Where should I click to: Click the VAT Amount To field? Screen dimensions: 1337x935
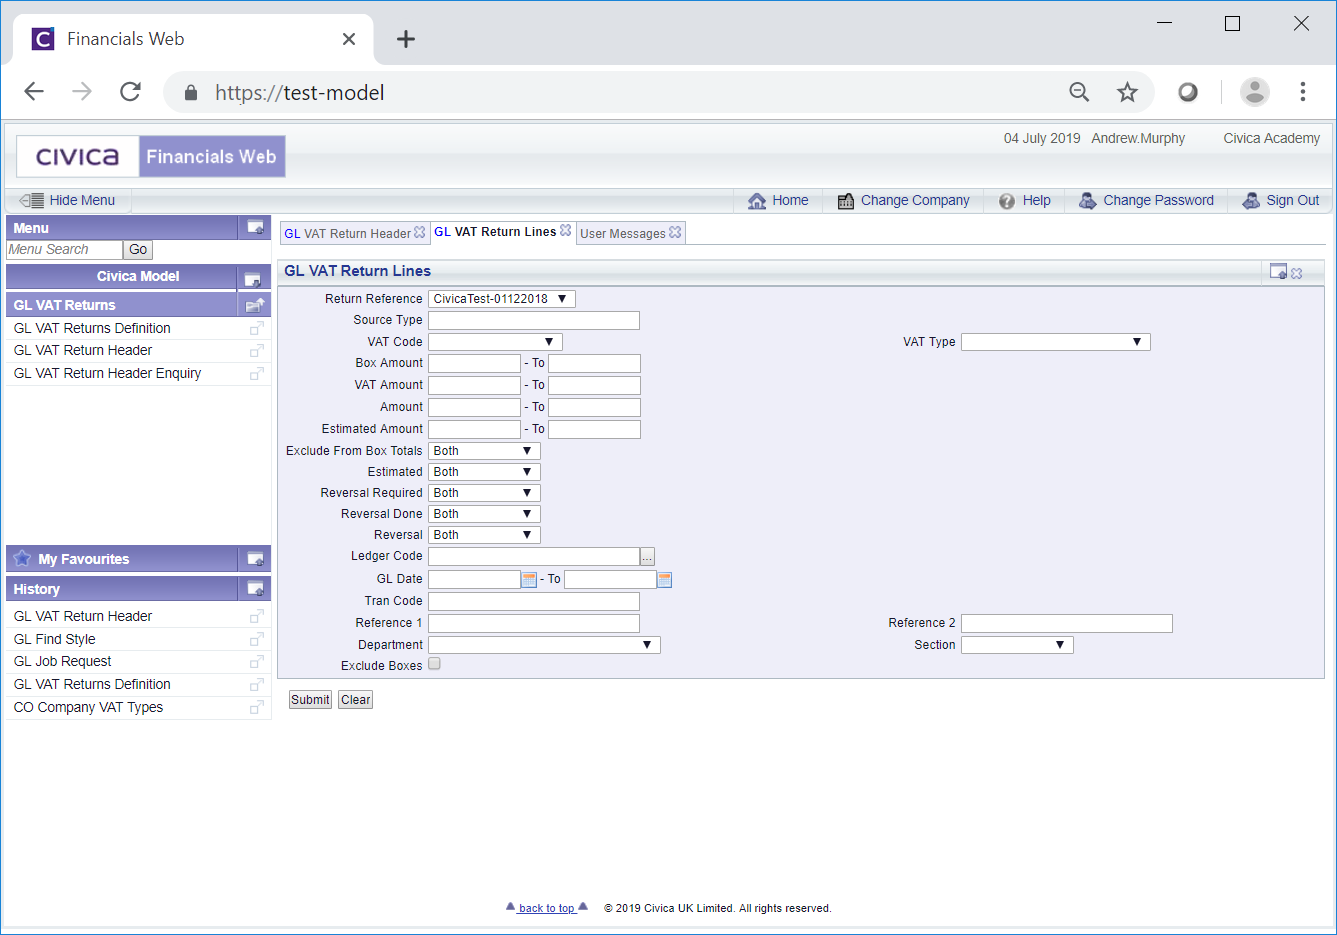coord(594,385)
